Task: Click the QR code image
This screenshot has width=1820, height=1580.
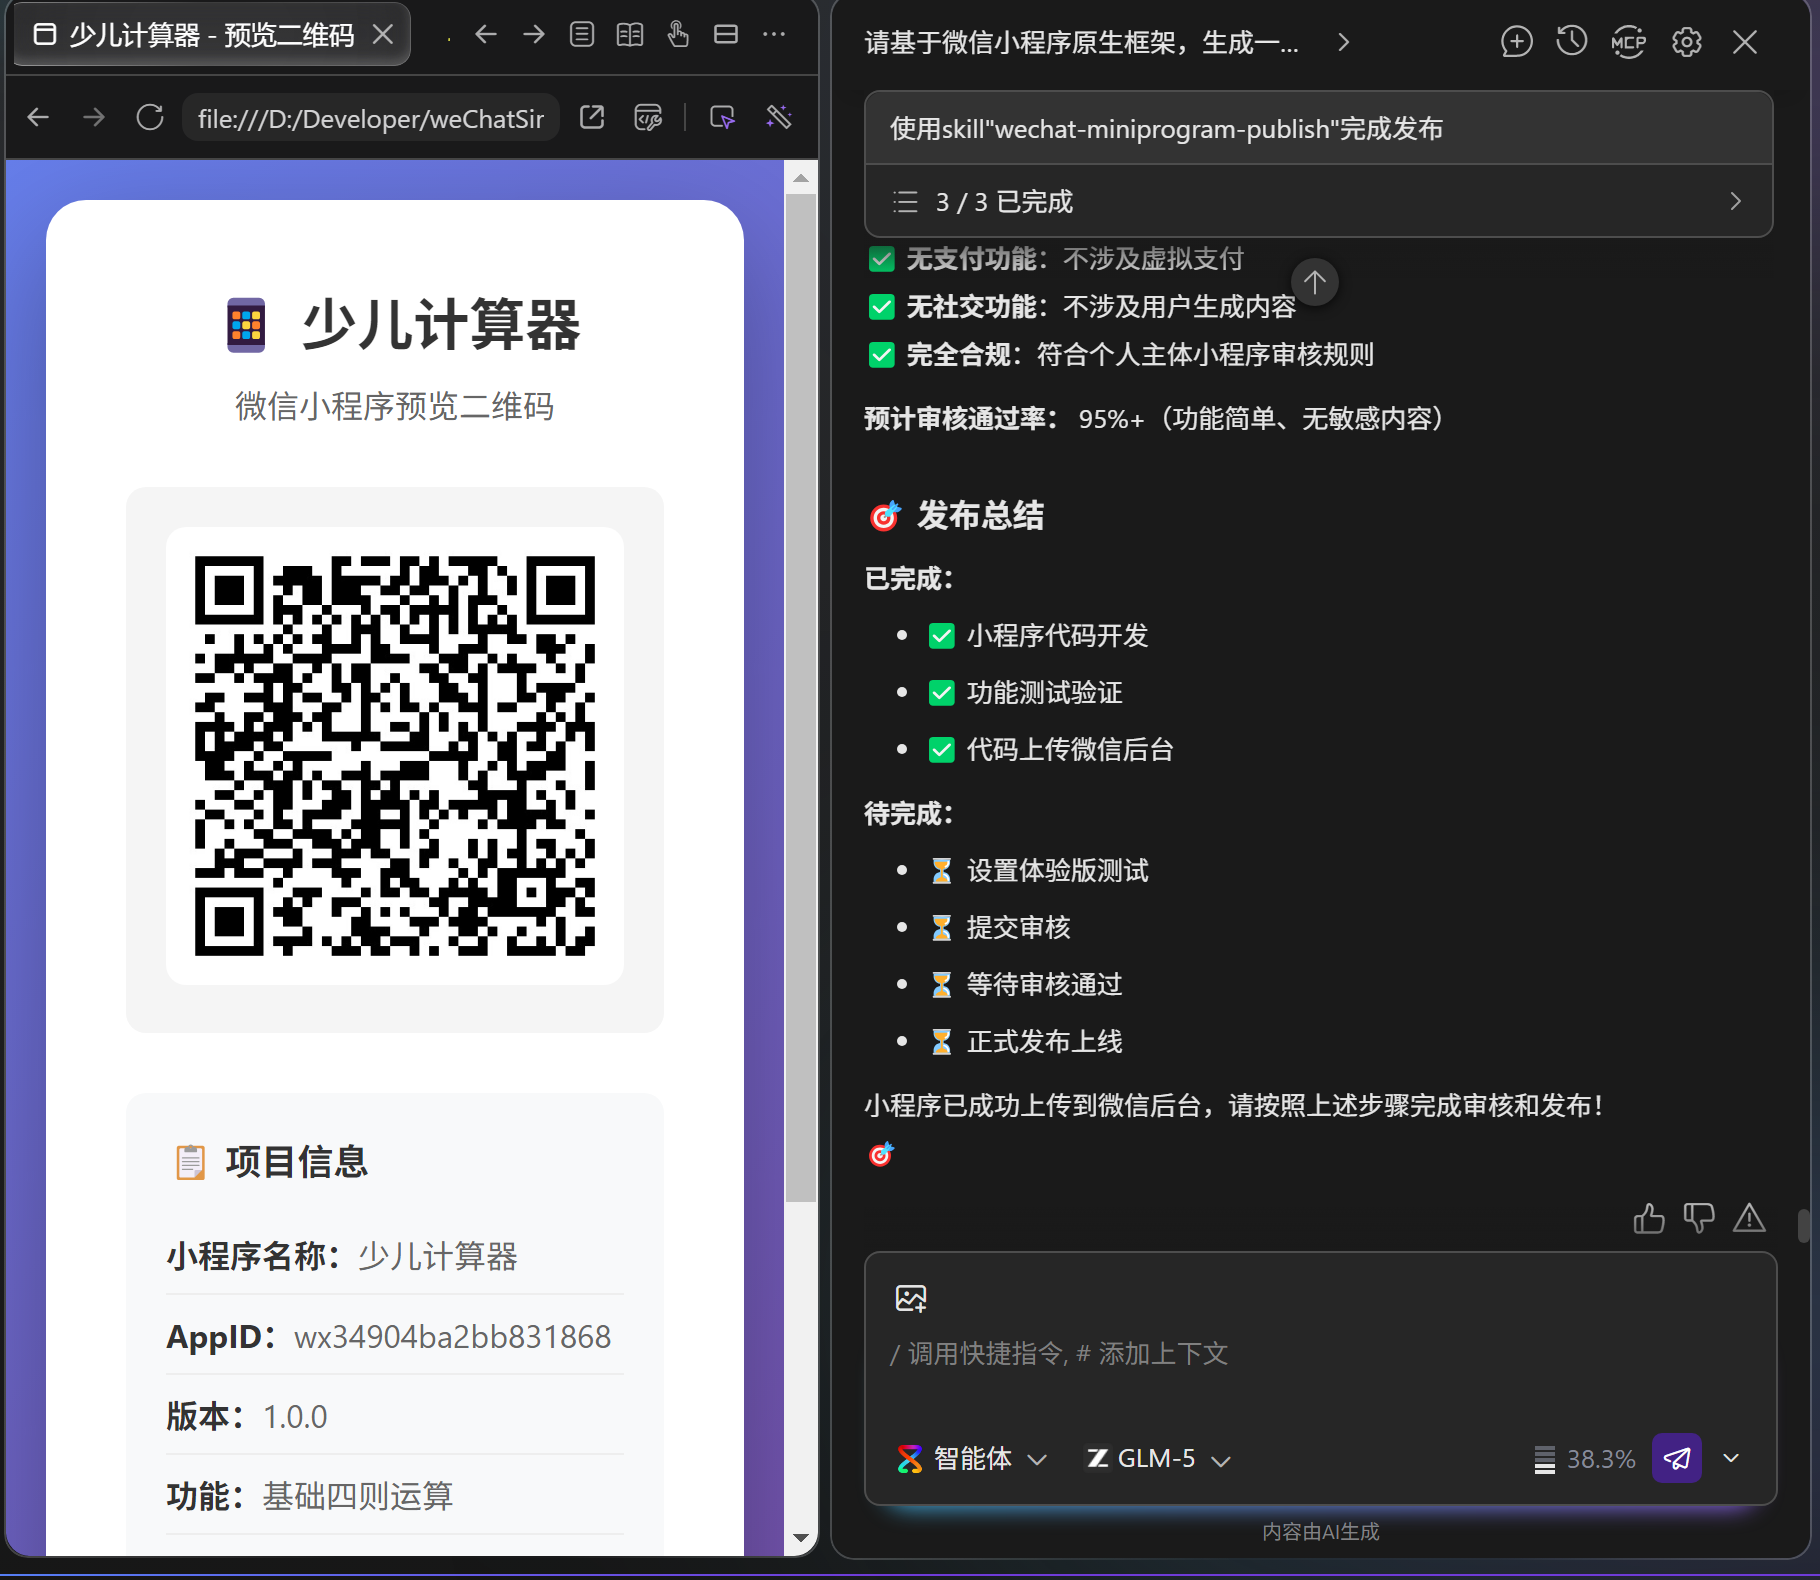Action: [x=395, y=756]
